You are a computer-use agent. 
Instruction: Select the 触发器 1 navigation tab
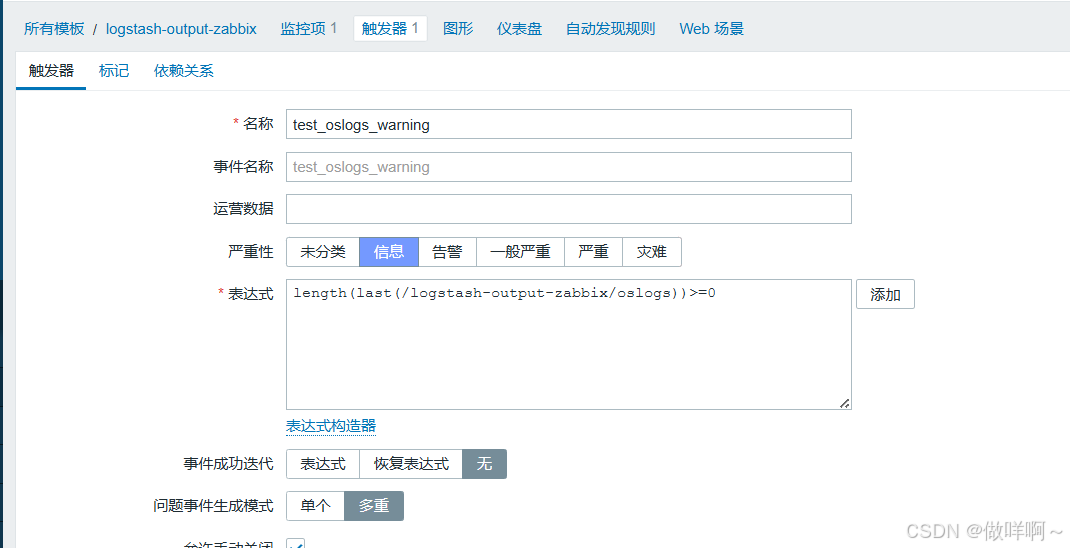(390, 29)
